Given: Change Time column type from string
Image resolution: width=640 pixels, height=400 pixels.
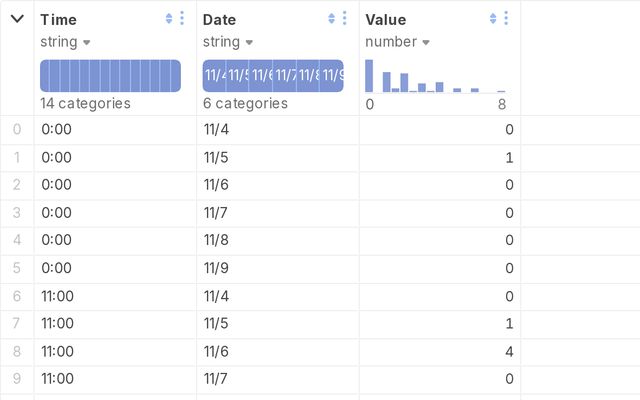Looking at the screenshot, I should coord(65,42).
